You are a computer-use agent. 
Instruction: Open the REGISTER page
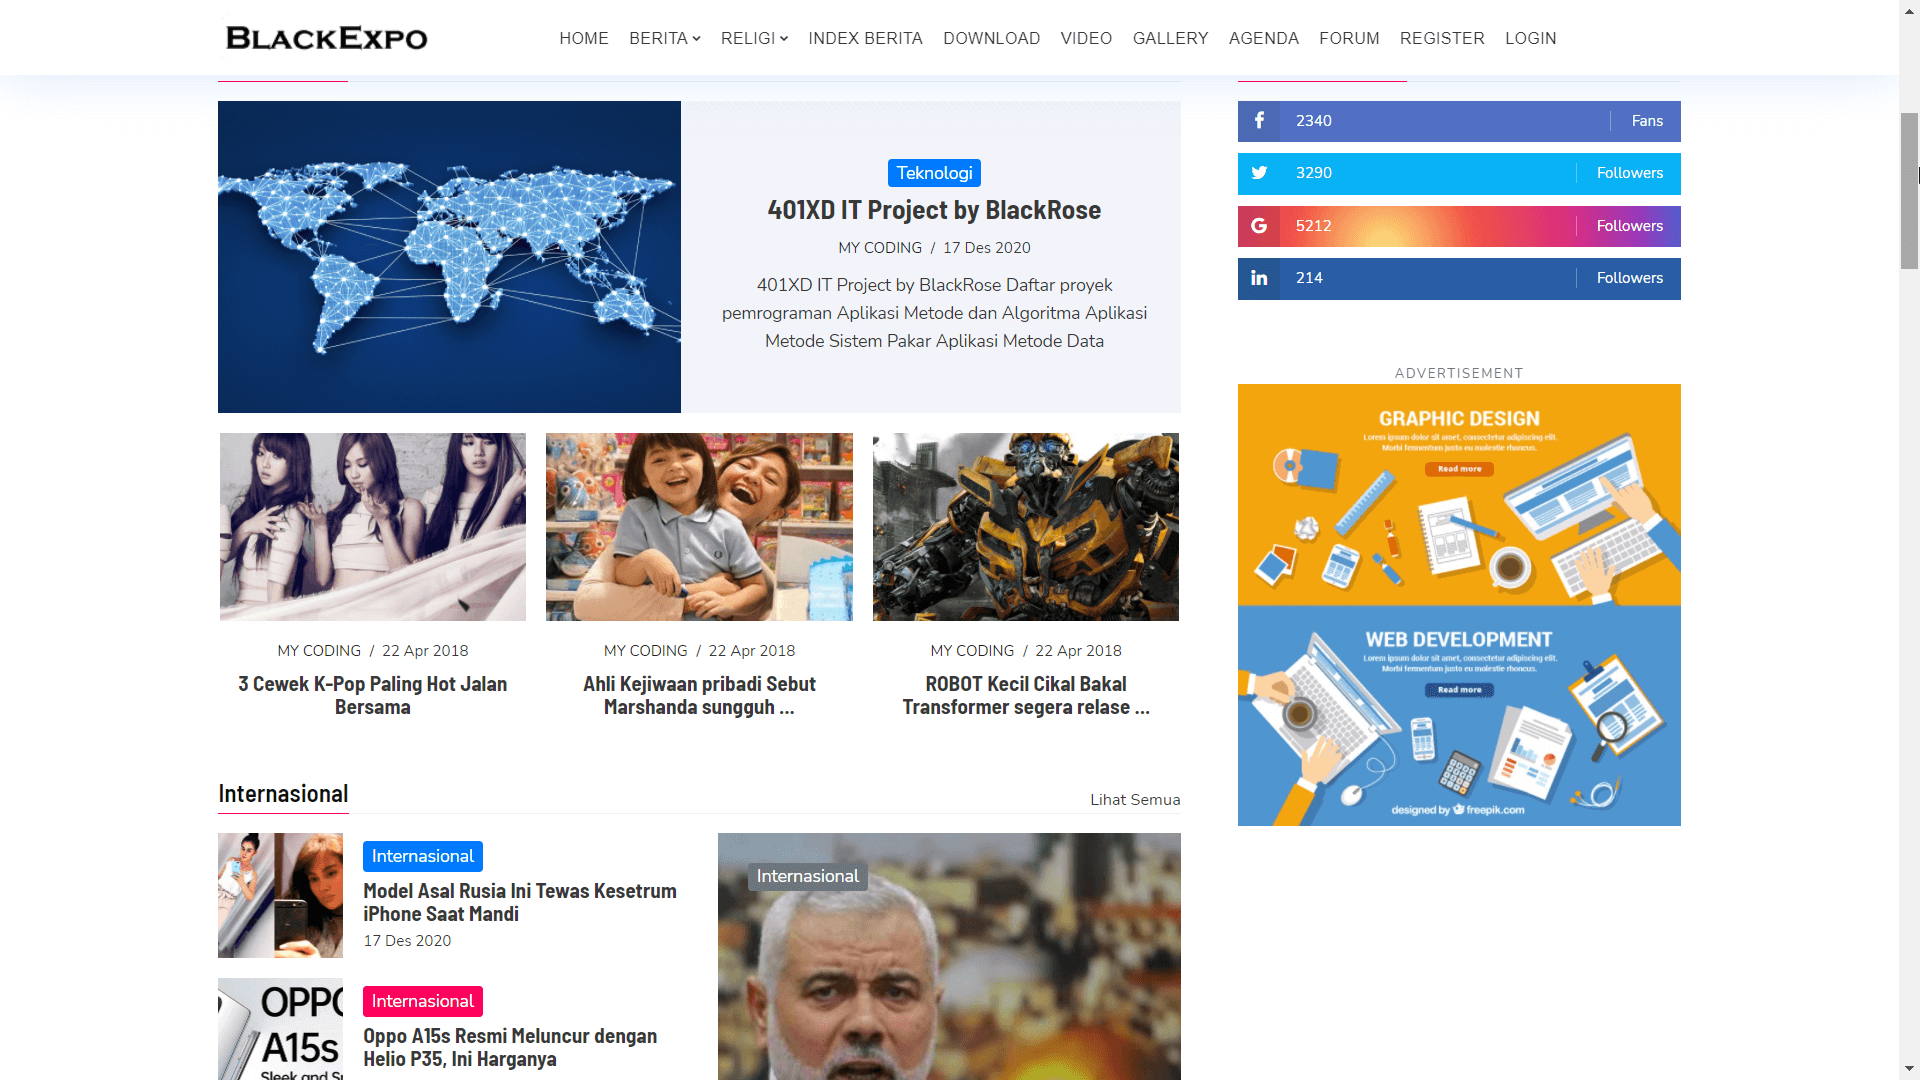click(x=1442, y=38)
